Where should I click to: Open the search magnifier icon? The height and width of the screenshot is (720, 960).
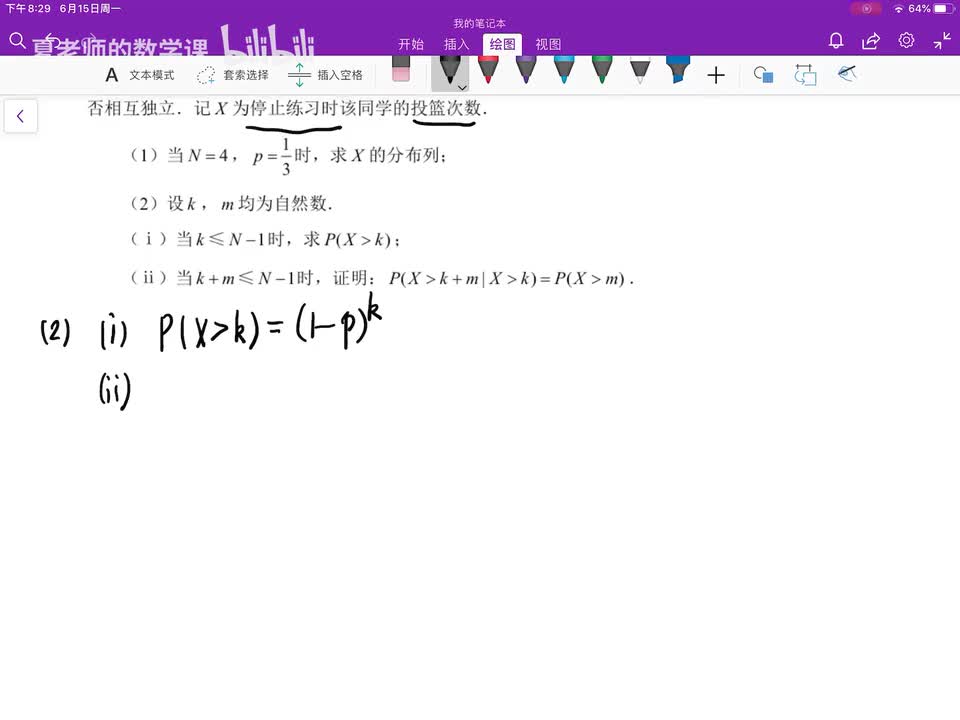17,41
